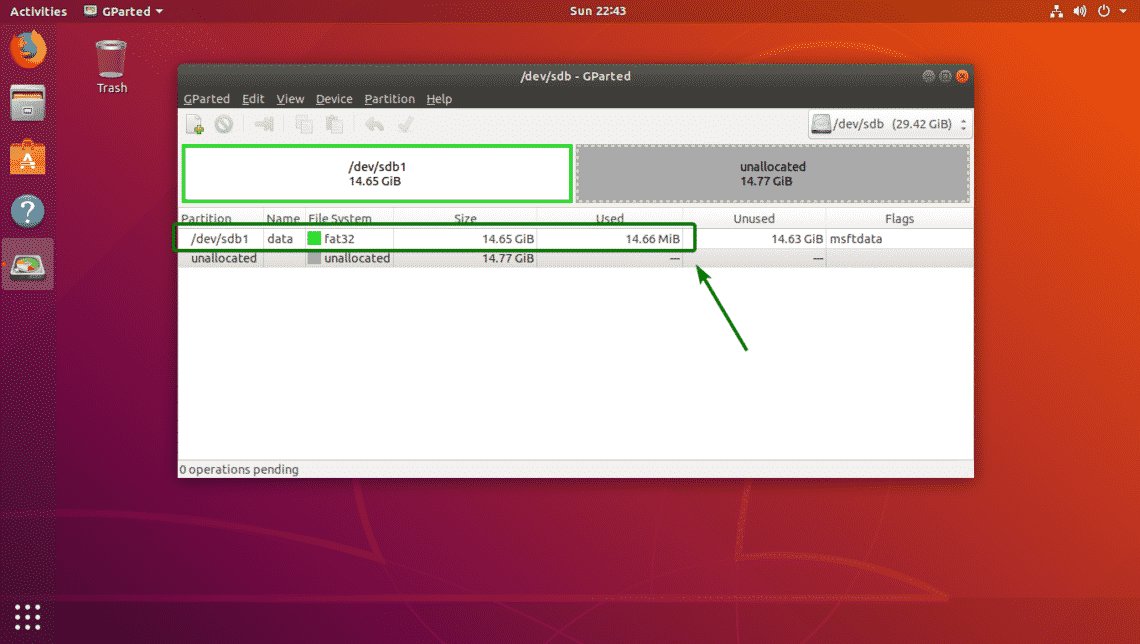Viewport: 1140px width, 644px height.
Task: Open Ubuntu Software from the dock
Action: pyautogui.click(x=28, y=157)
